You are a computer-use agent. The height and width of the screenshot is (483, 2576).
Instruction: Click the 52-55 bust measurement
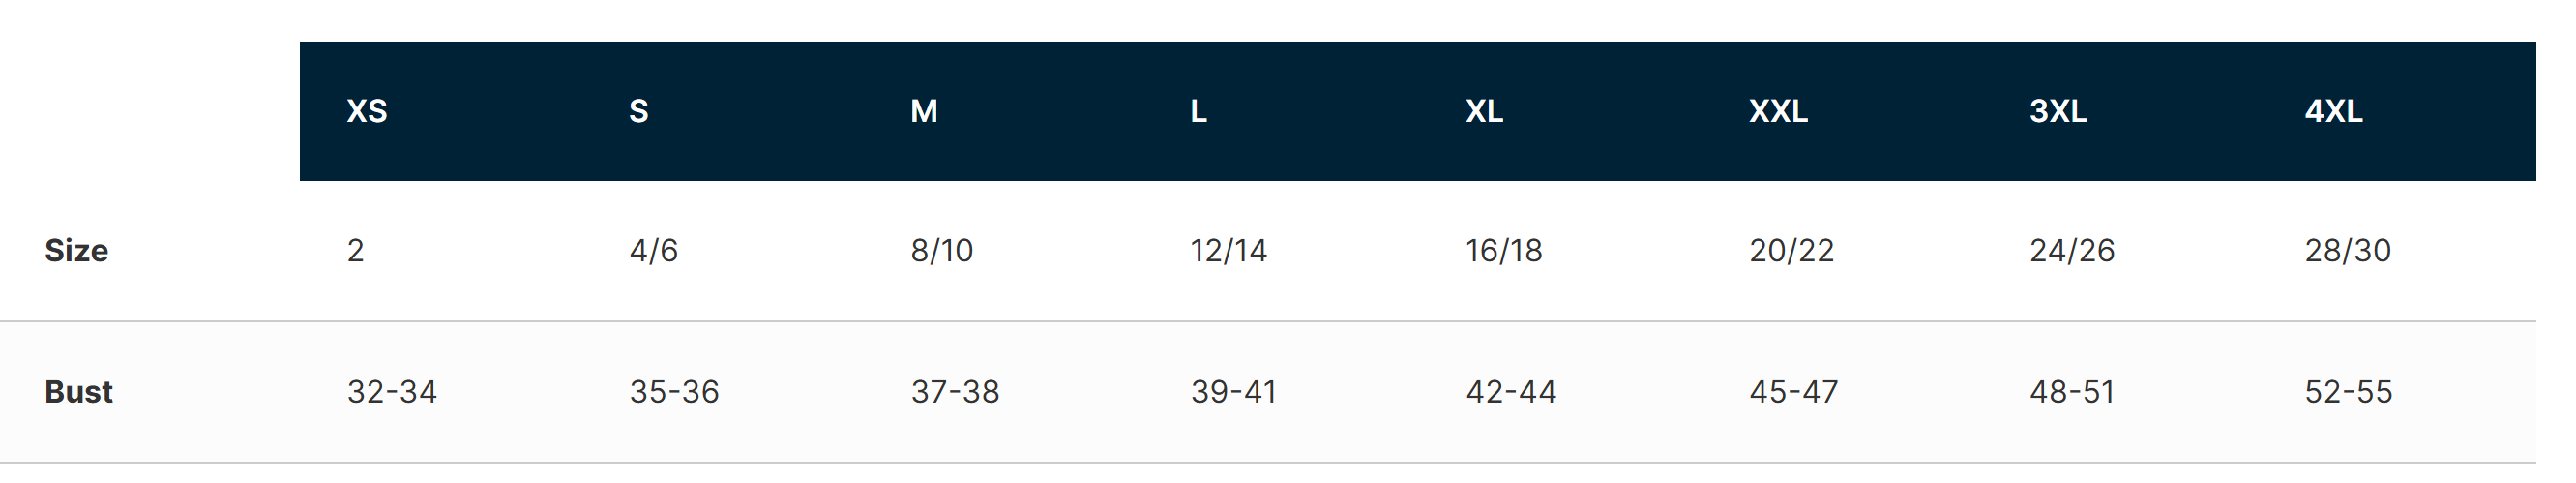pyautogui.click(x=2348, y=391)
